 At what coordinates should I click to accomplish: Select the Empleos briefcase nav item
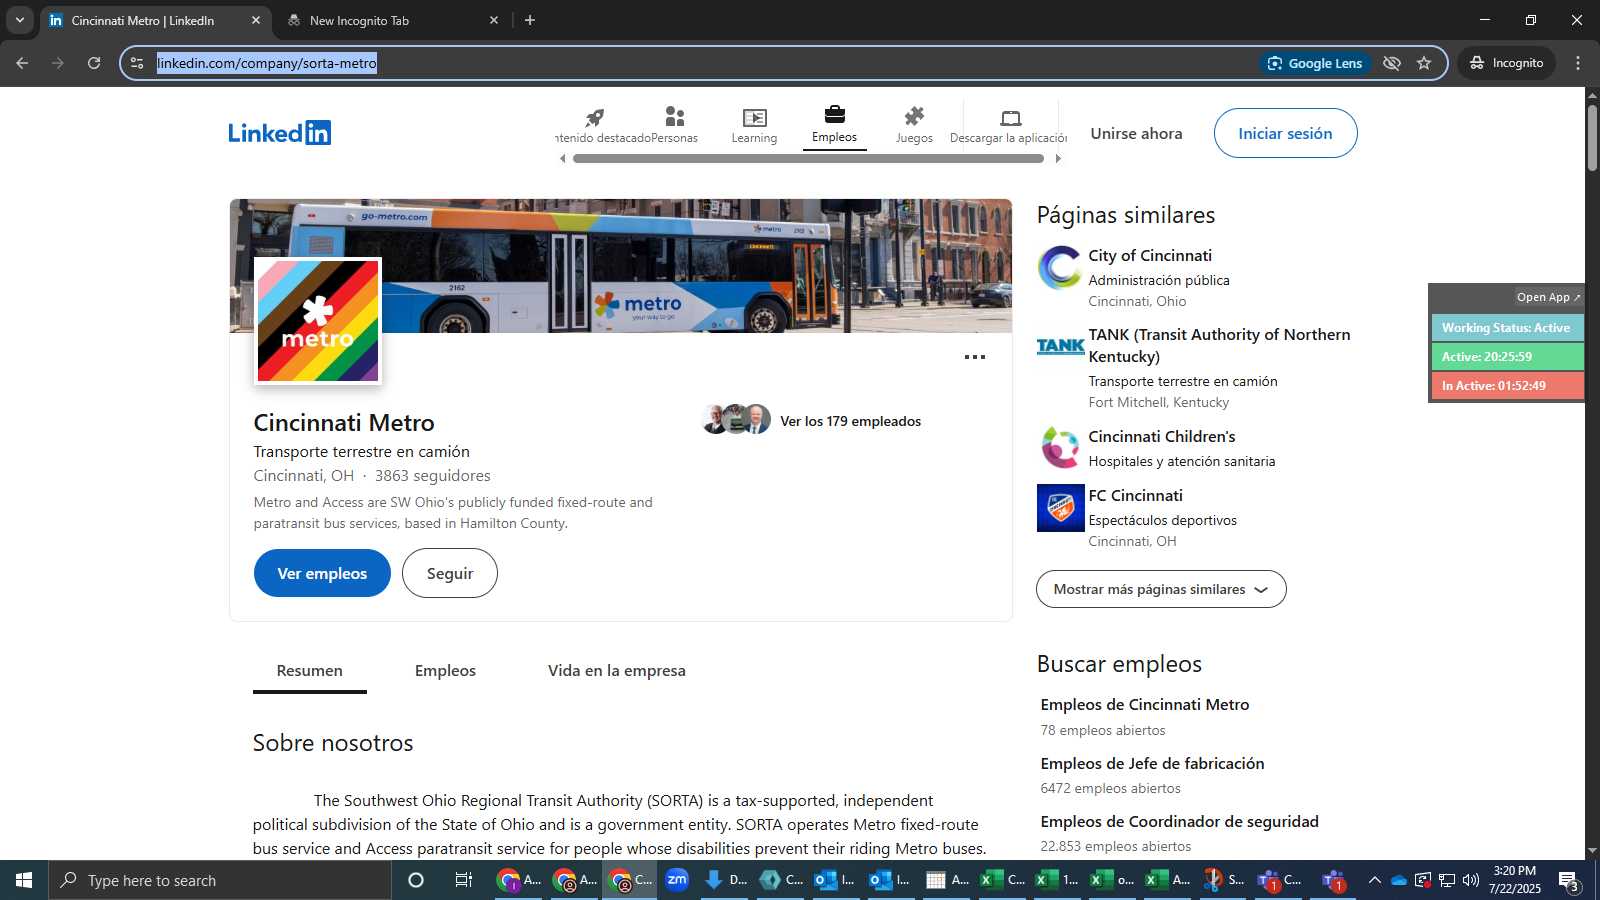pos(834,124)
